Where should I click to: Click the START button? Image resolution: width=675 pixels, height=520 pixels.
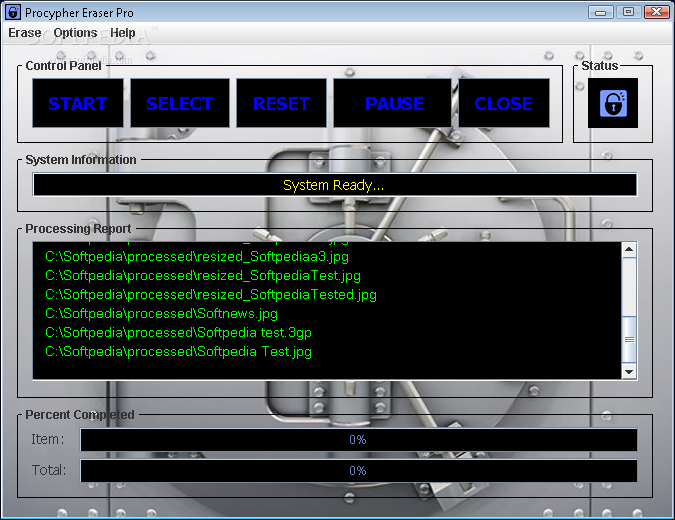pyautogui.click(x=78, y=103)
